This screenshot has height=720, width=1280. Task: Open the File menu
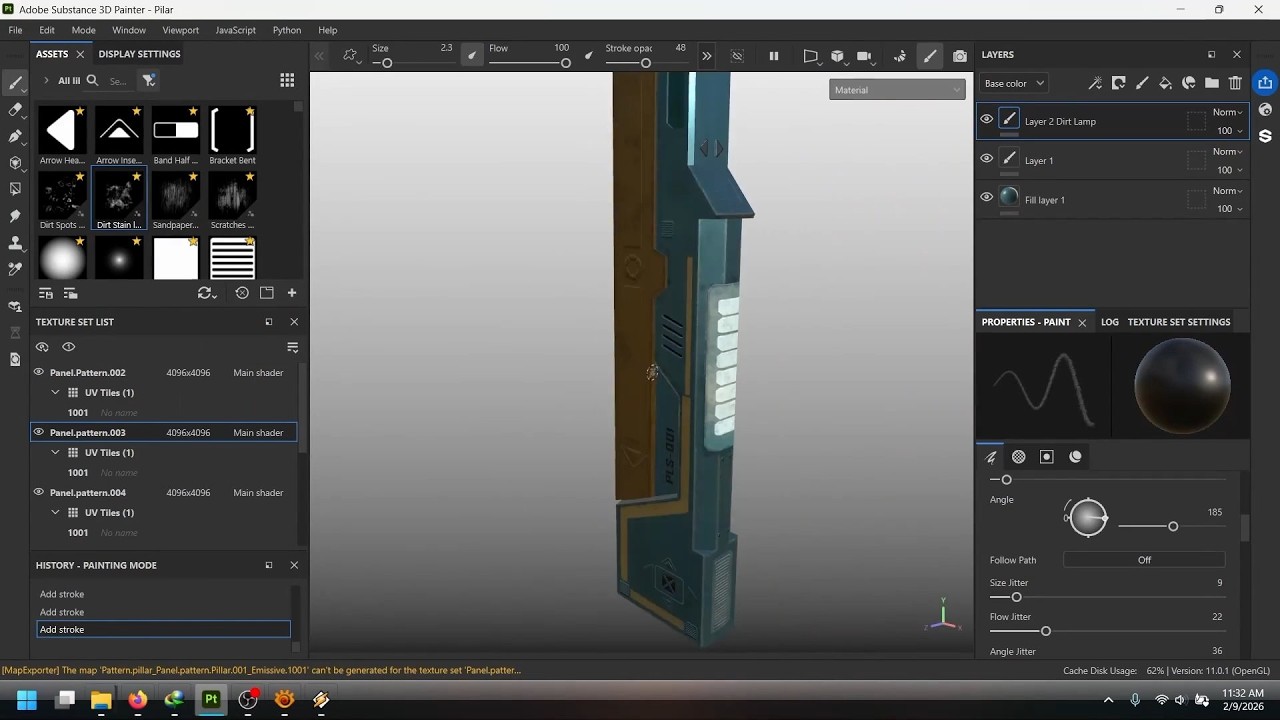tap(15, 30)
